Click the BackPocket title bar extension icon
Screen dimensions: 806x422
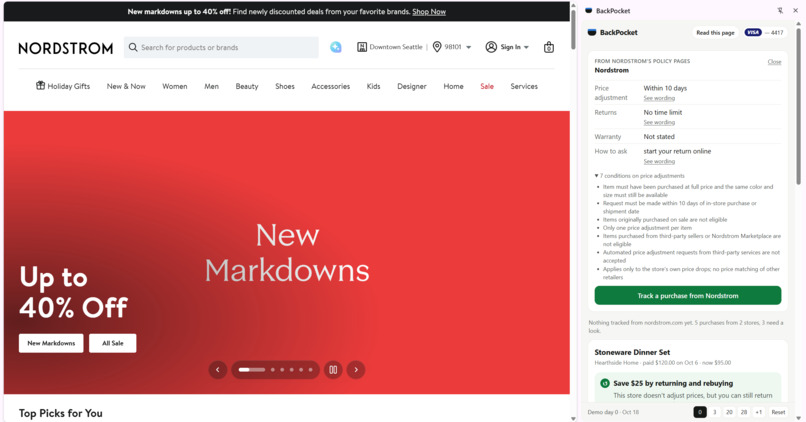(589, 10)
